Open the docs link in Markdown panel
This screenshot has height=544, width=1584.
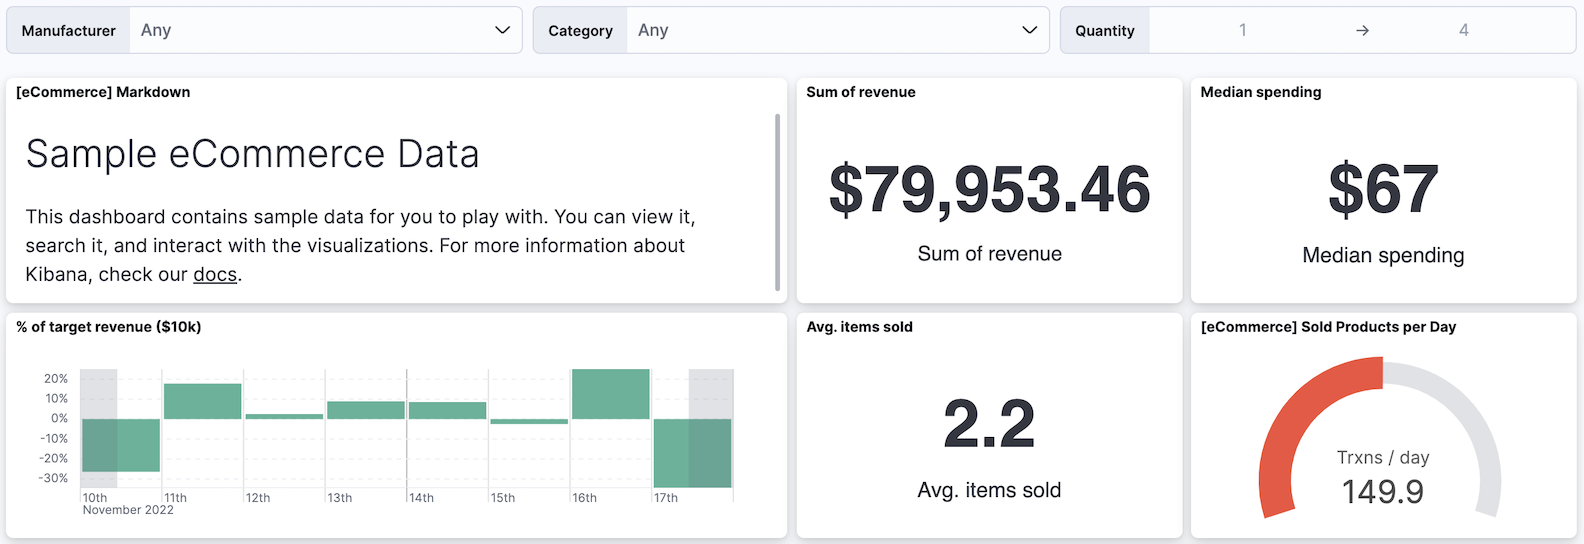pos(215,274)
